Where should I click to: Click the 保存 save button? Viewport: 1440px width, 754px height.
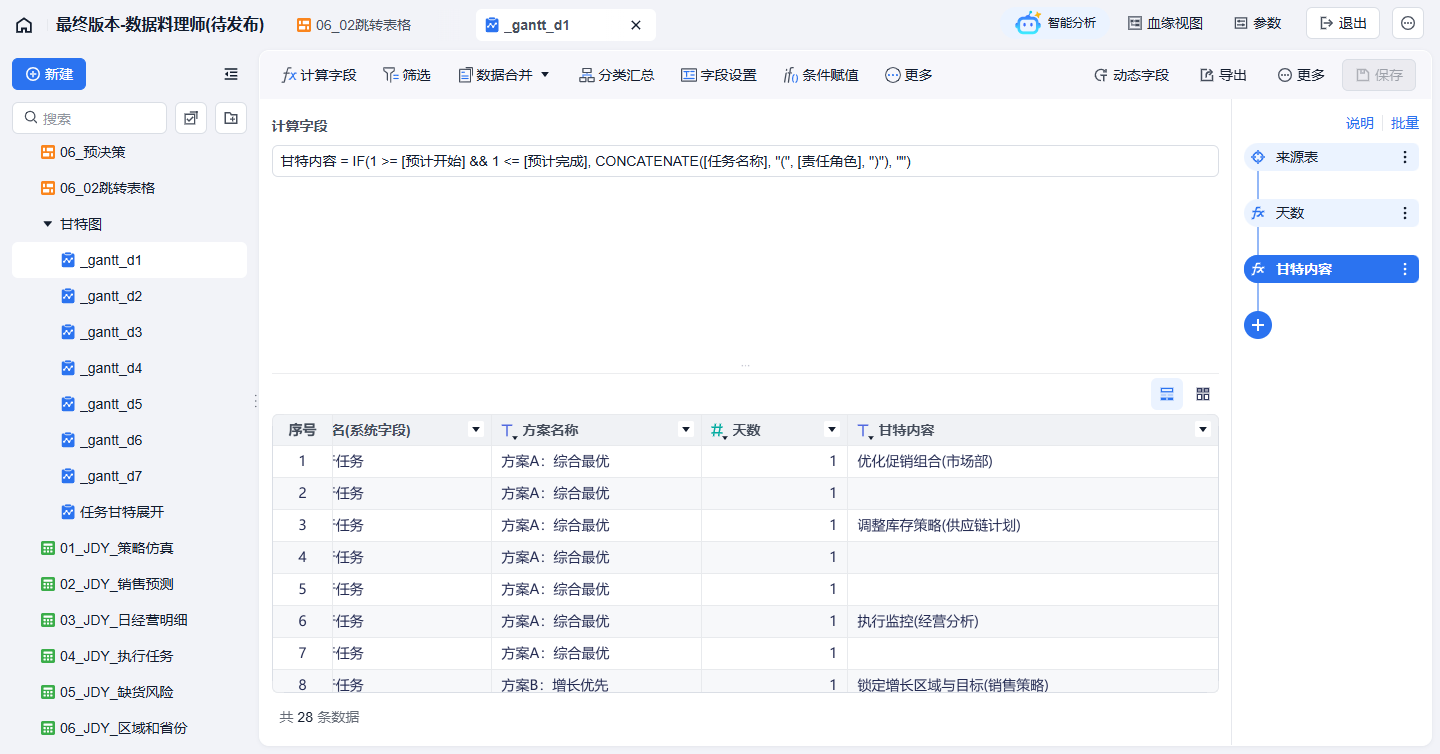(x=1379, y=75)
